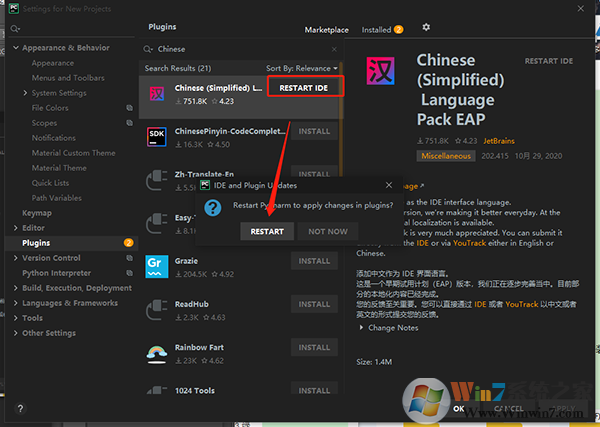Open the Sort By Relevance dropdown
600x427 pixels.
[x=302, y=68]
